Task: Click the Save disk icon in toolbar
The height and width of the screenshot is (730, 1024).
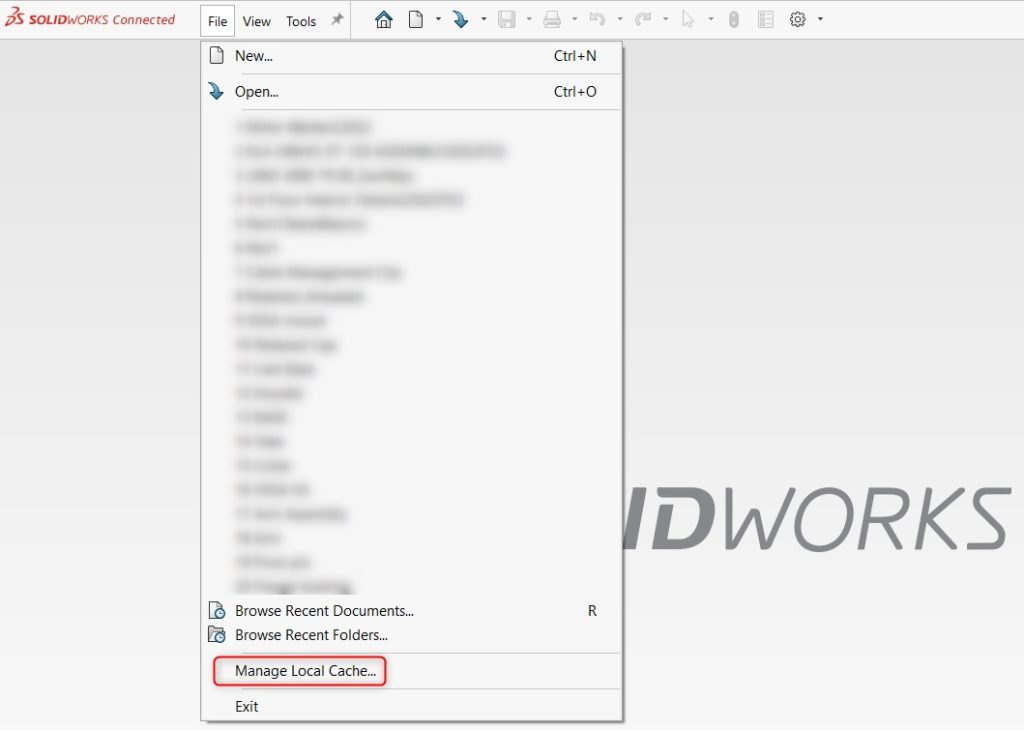Action: click(x=506, y=20)
